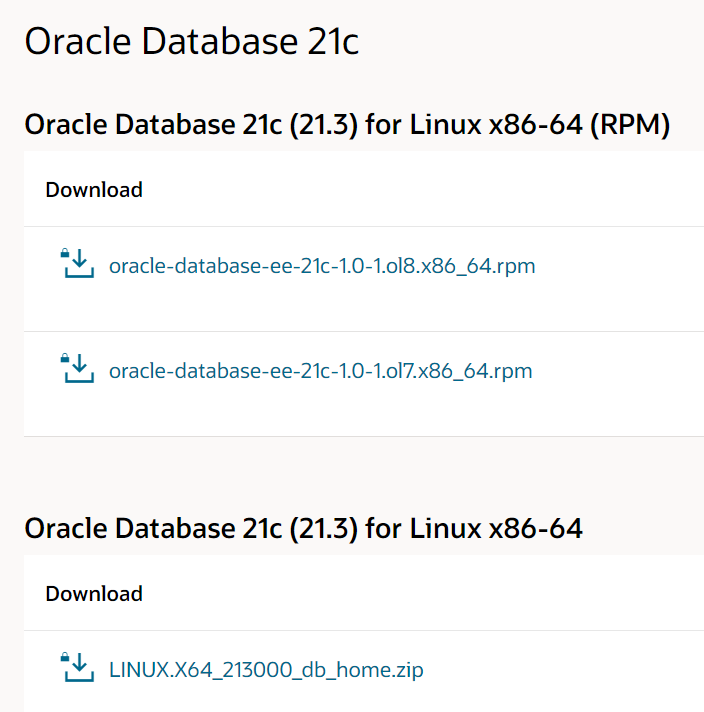
Task: Click empty row space right of zip link
Action: [x=580, y=670]
